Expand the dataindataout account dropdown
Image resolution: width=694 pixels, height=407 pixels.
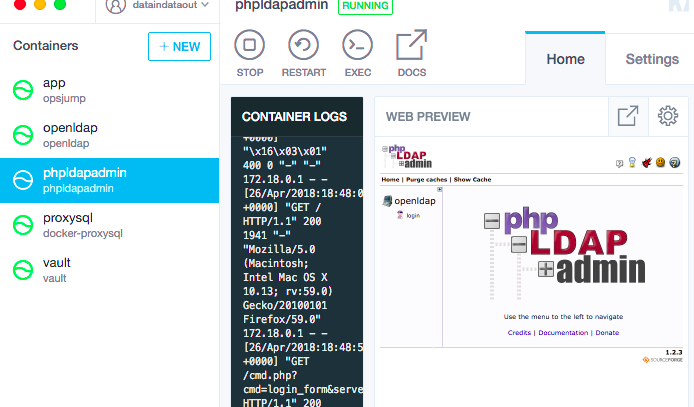tap(158, 6)
